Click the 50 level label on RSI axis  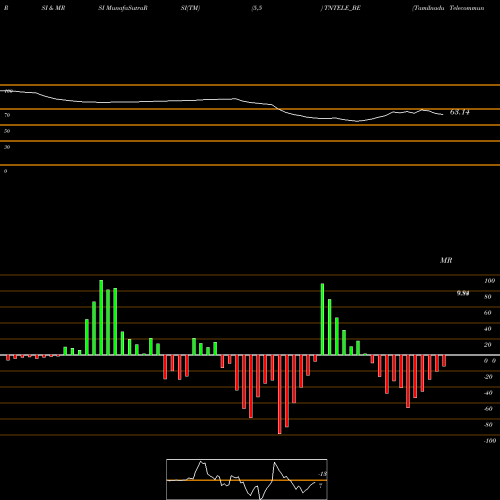(x=7, y=131)
